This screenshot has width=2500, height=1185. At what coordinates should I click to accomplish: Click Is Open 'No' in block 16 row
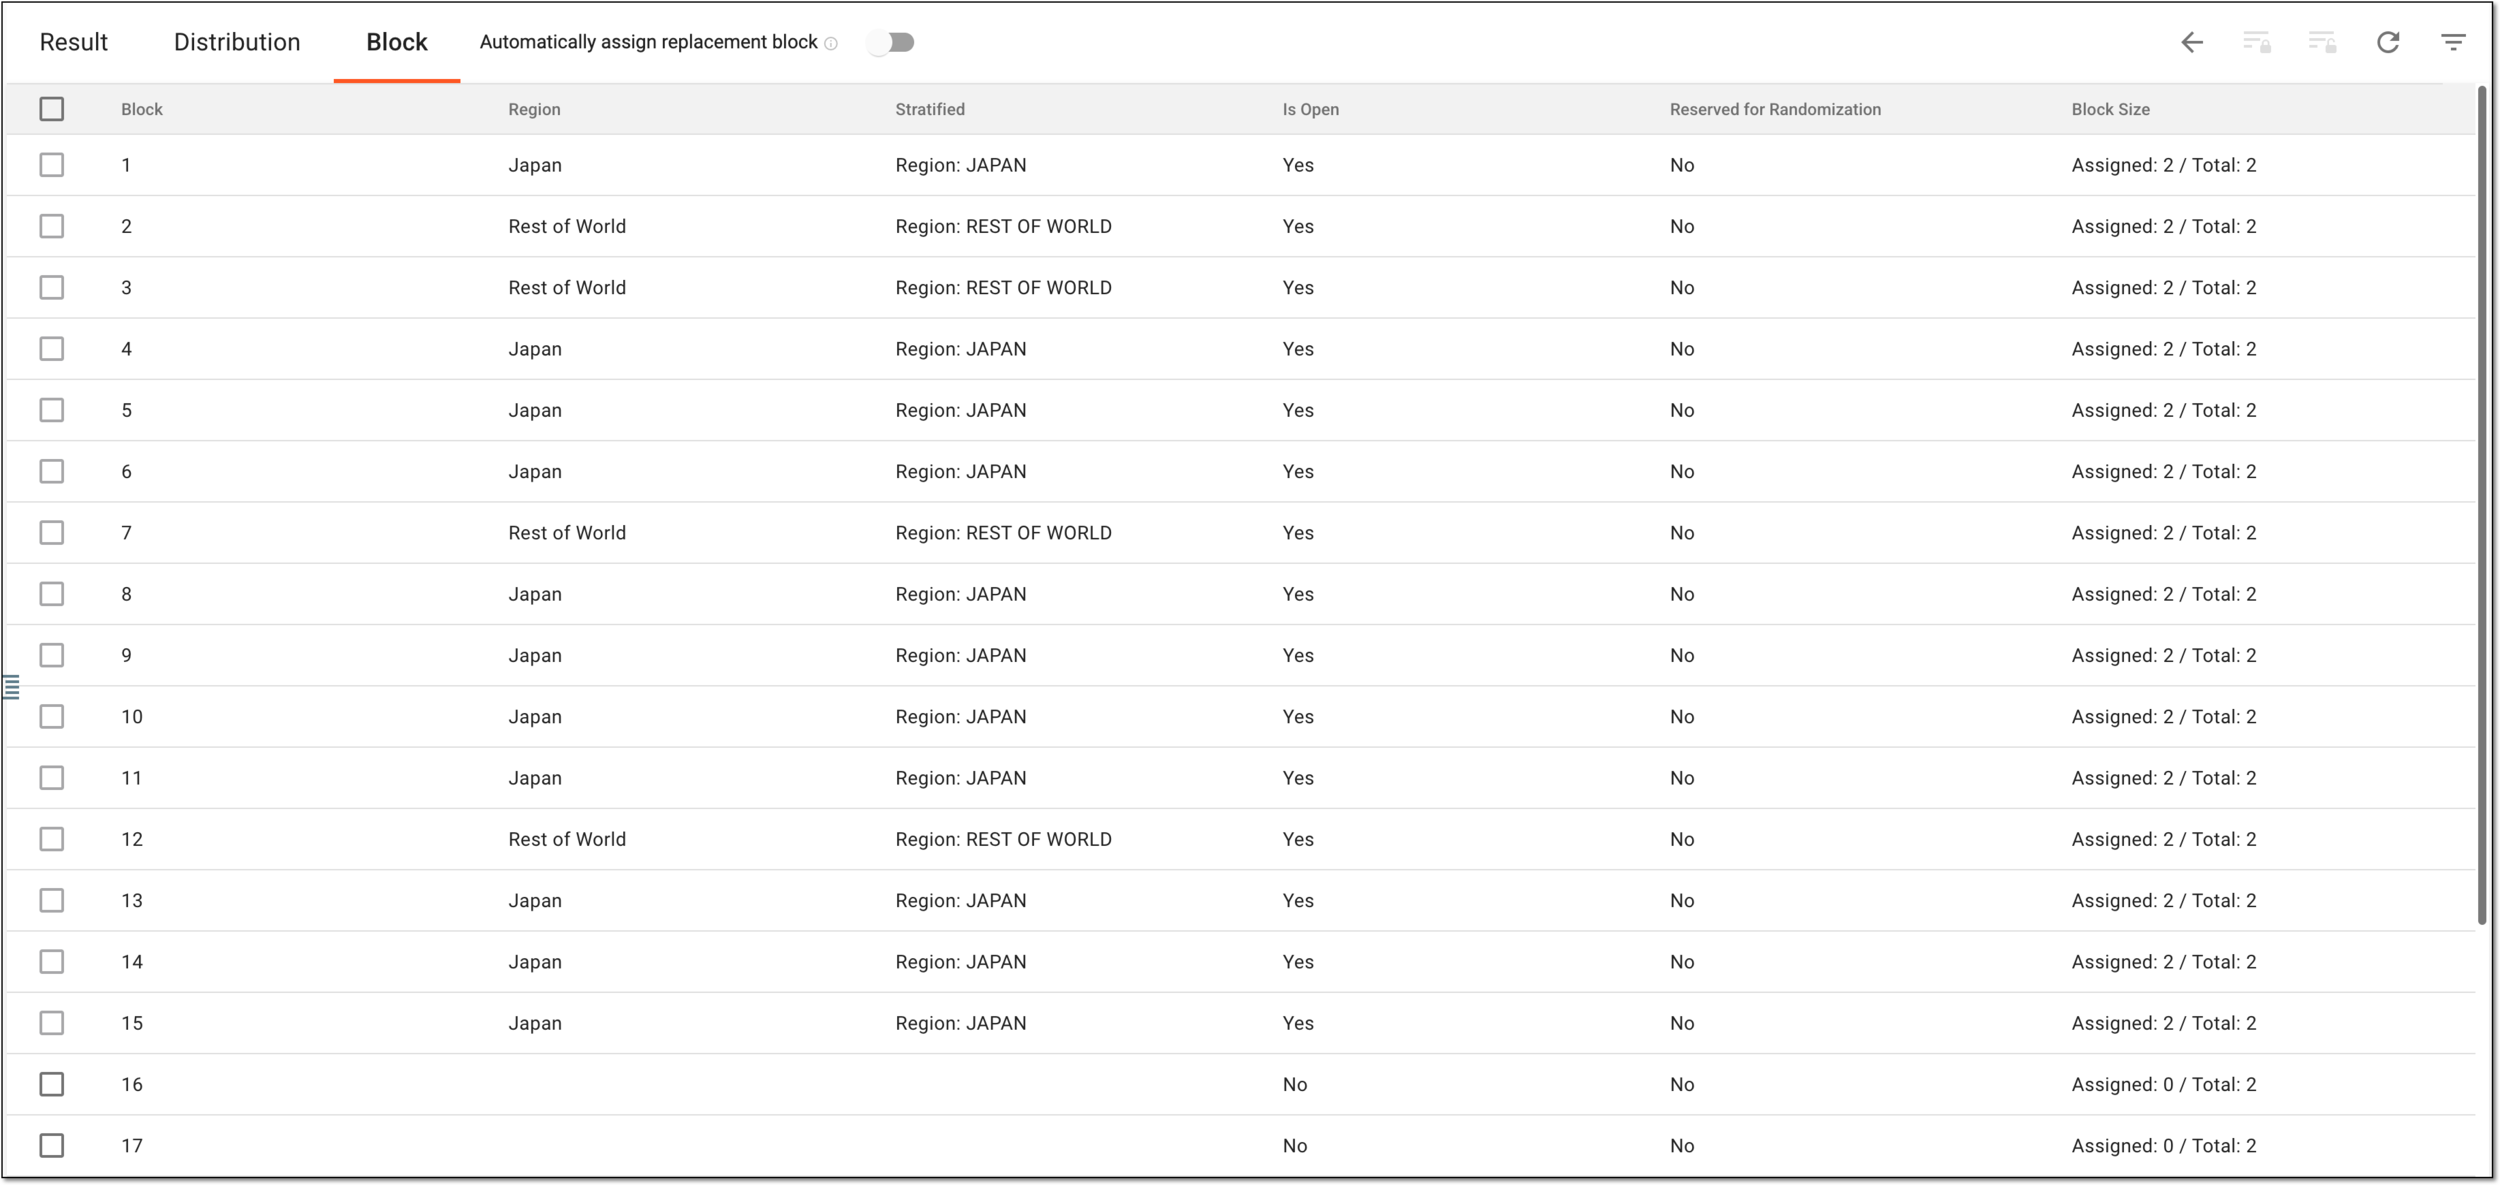[1294, 1084]
